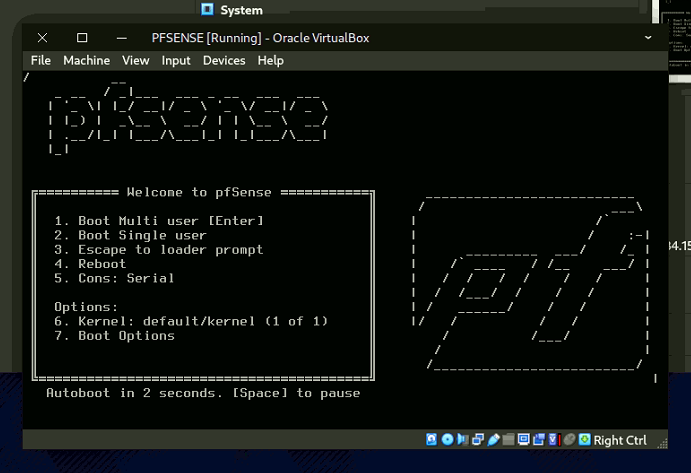
Task: Open the Machine menu
Action: click(x=86, y=60)
